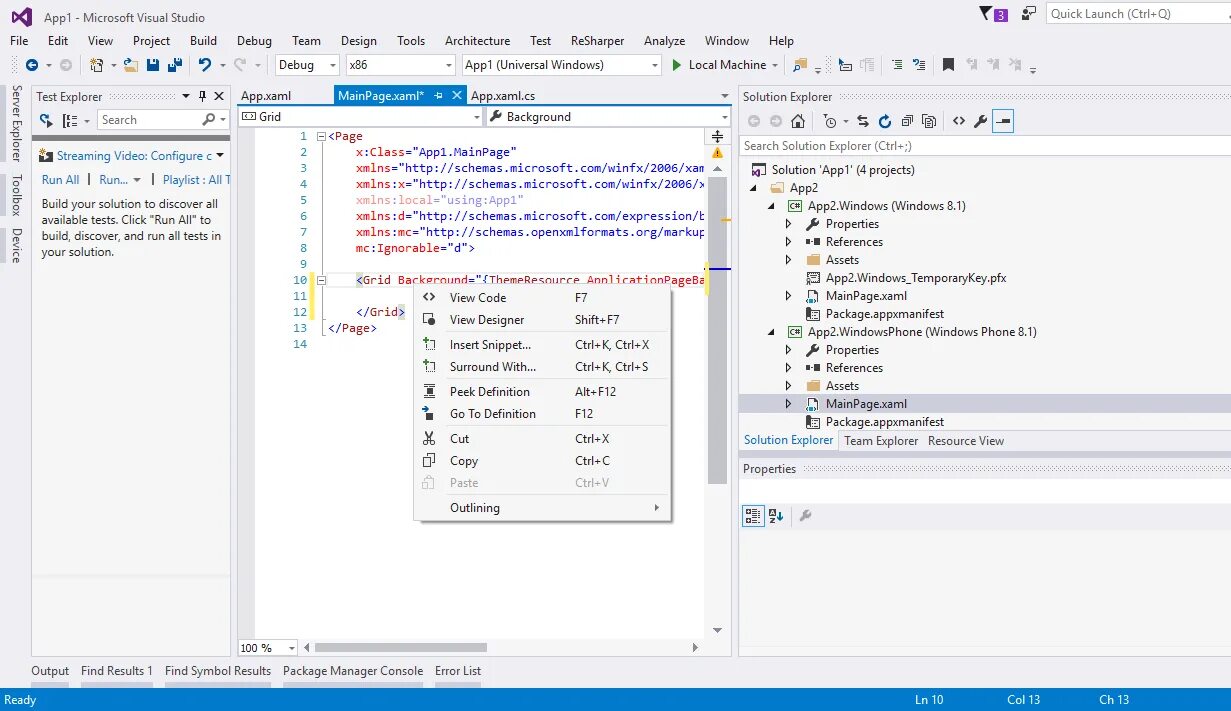Open the x86 platform dropdown
Viewport: 1231px width, 711px height.
(x=400, y=65)
